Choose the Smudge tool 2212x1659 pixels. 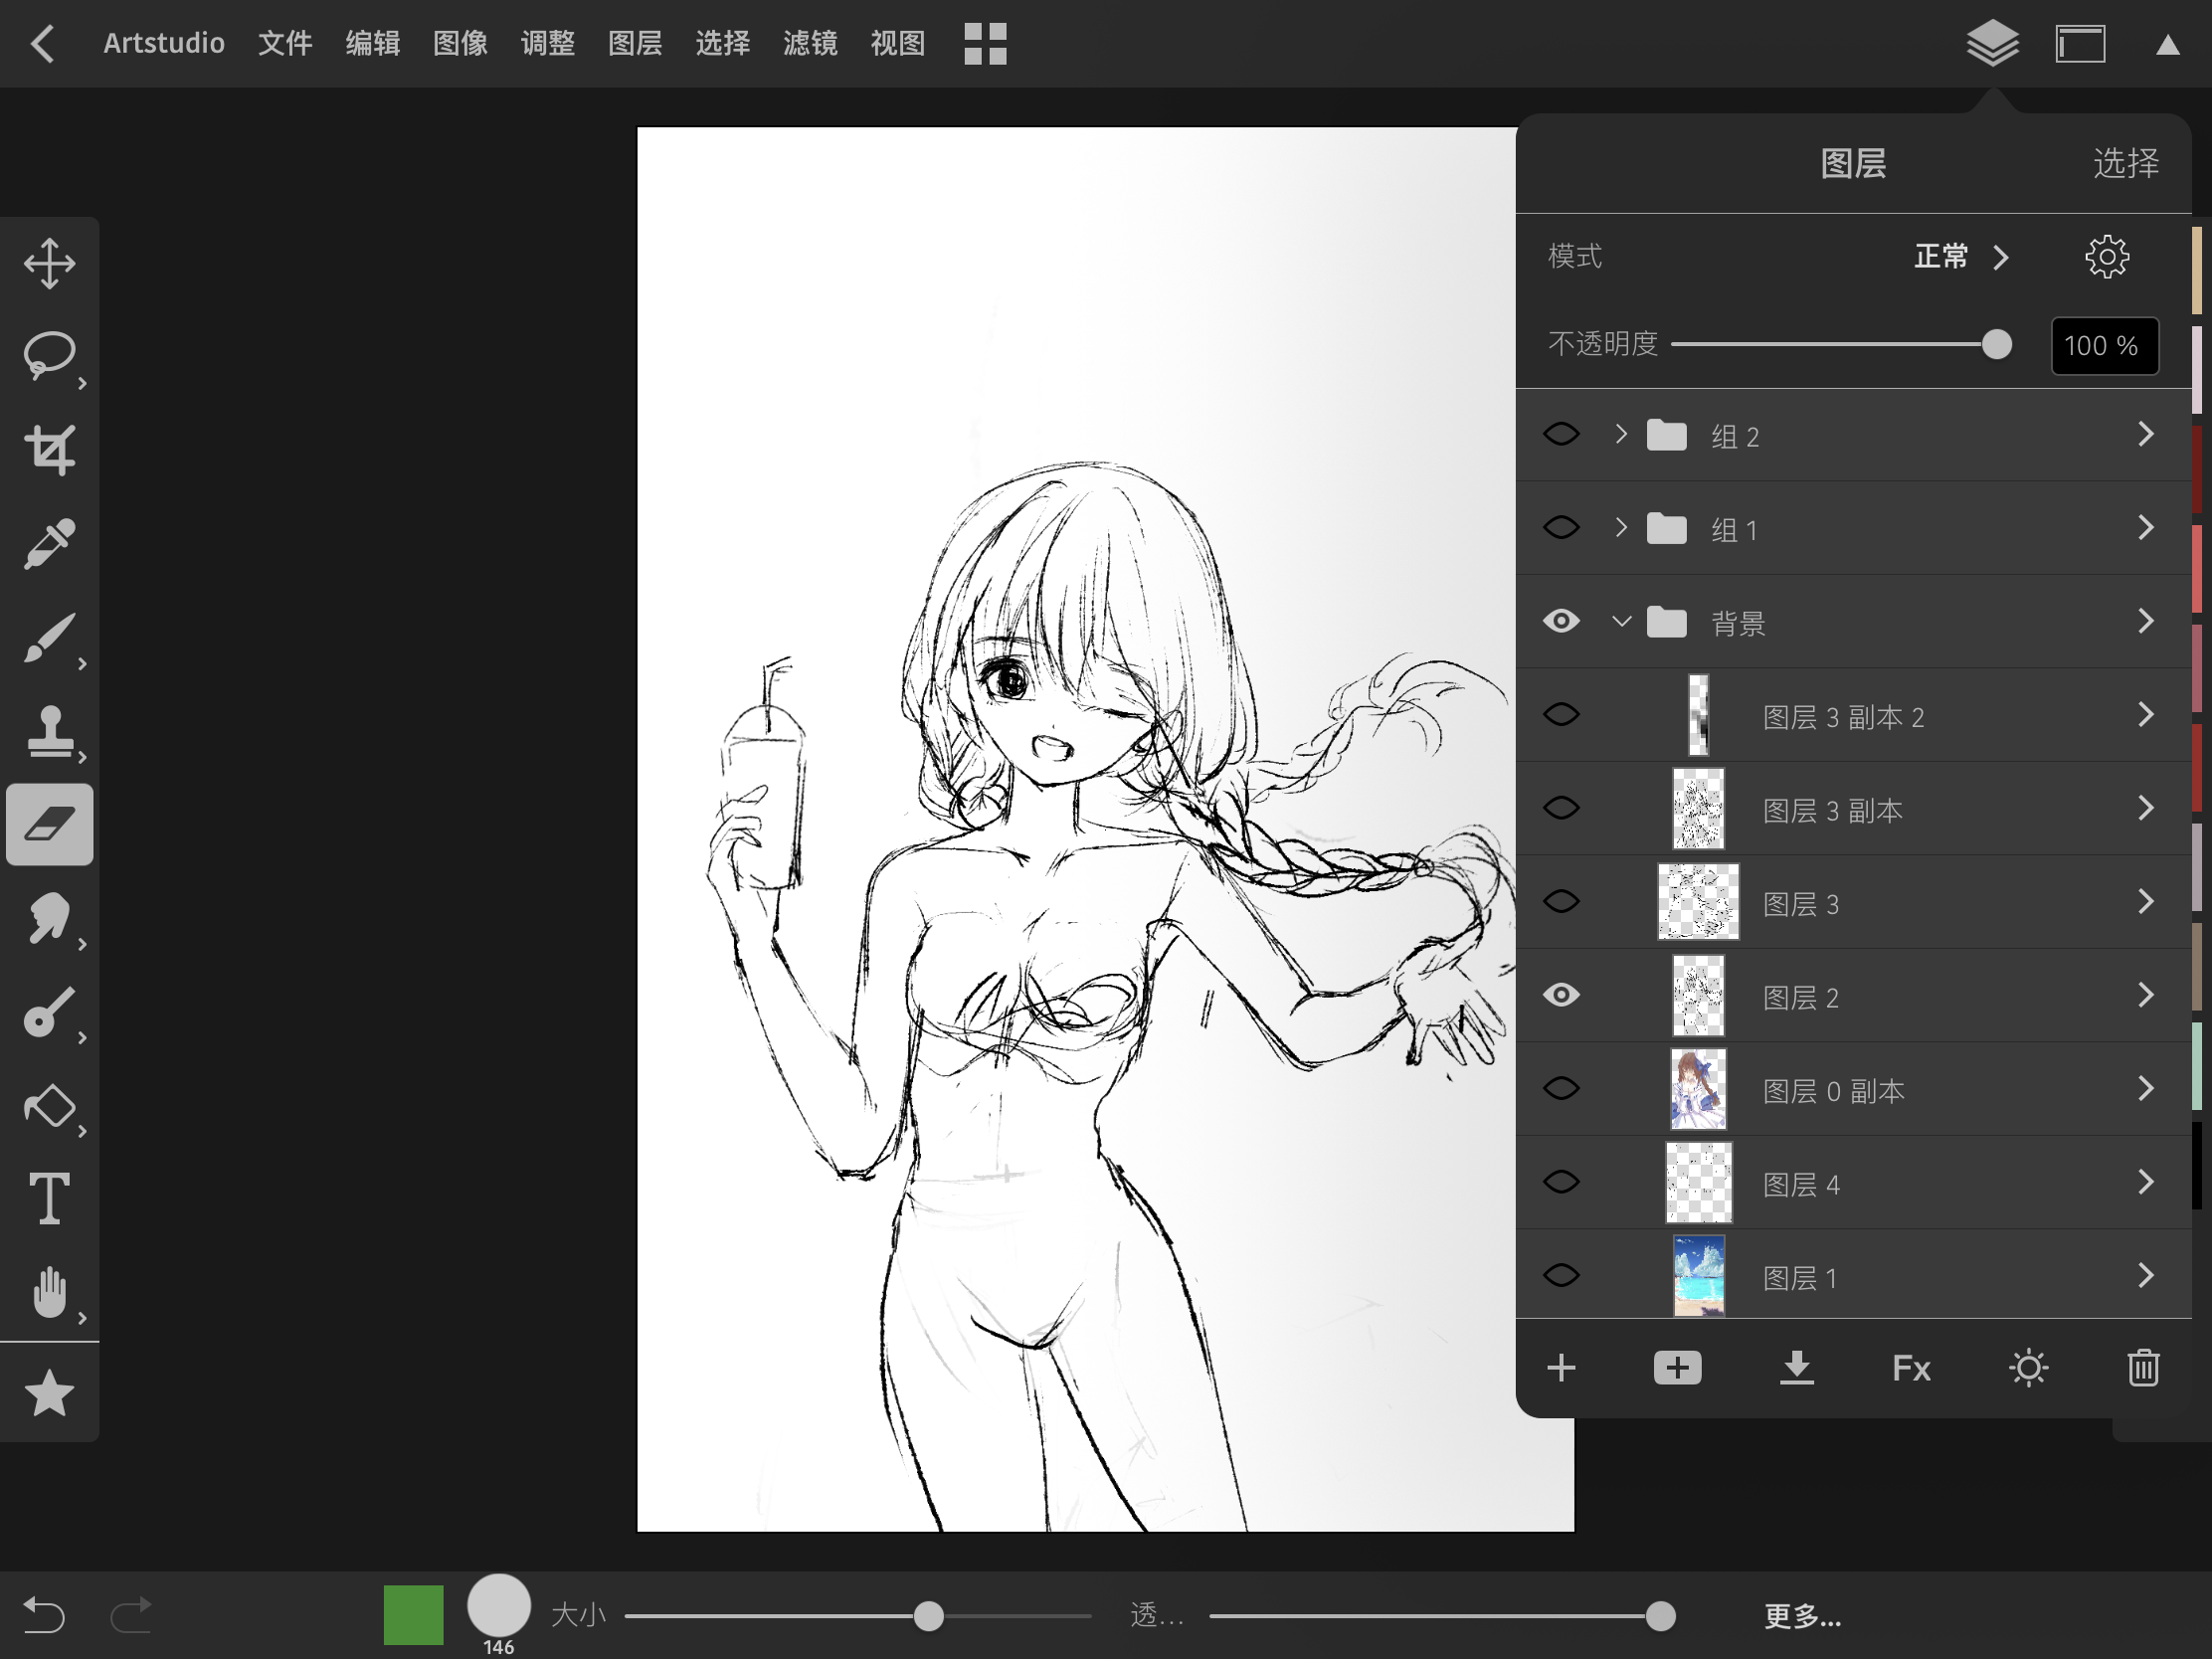[x=49, y=918]
